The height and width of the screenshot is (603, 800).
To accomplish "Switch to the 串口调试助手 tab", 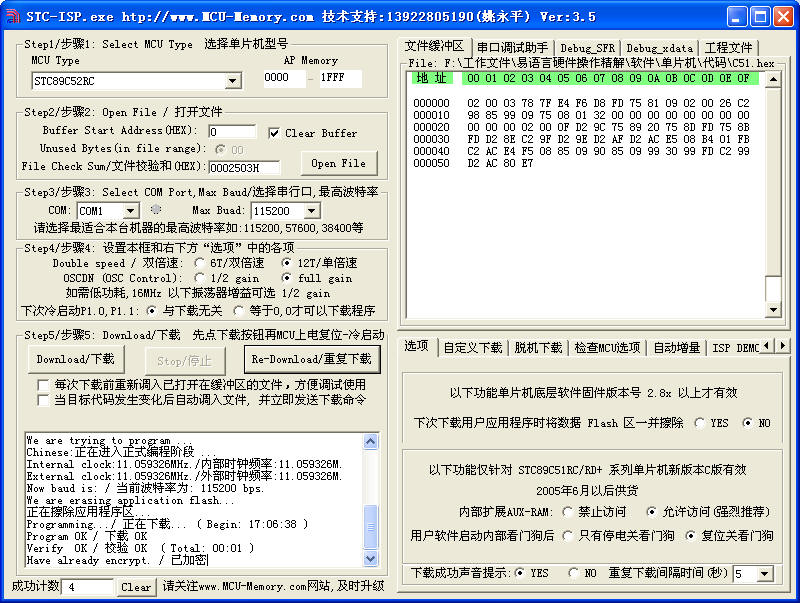I will [x=512, y=48].
